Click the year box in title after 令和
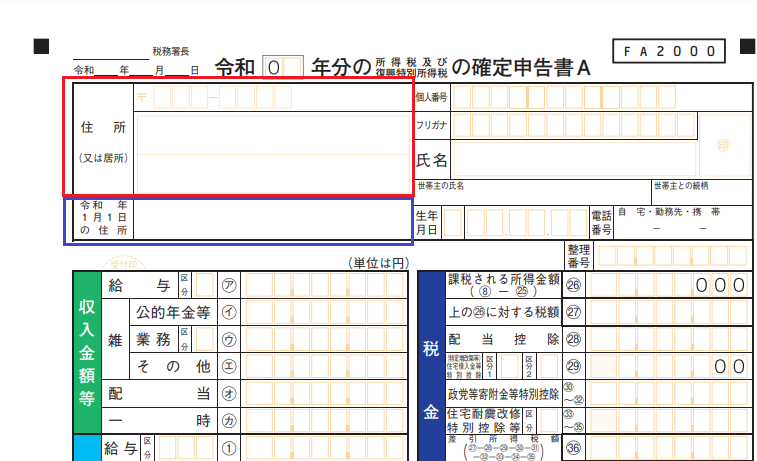Screen dimensions: 757x461 [x=283, y=67]
